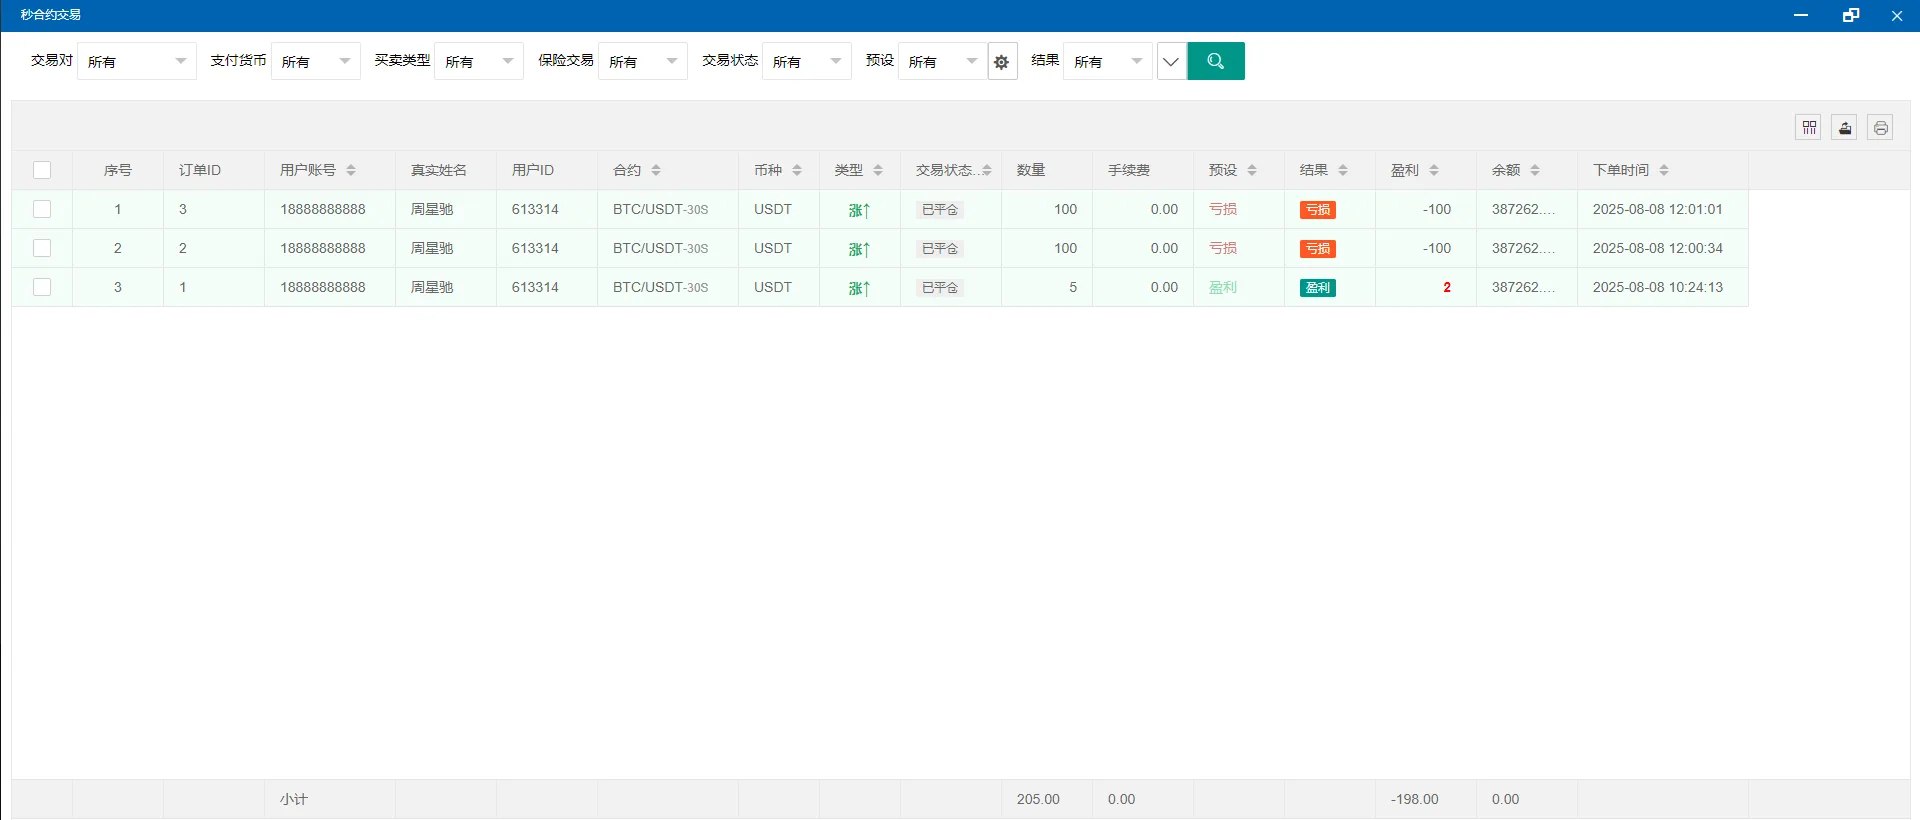Click the 结果 column header

(1314, 170)
